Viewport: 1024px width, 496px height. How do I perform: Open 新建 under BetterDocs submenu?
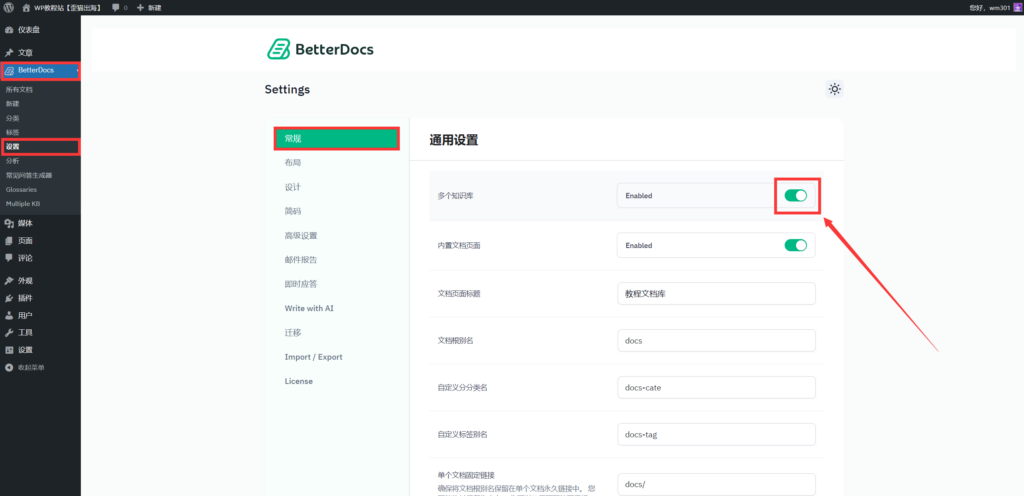(x=12, y=104)
